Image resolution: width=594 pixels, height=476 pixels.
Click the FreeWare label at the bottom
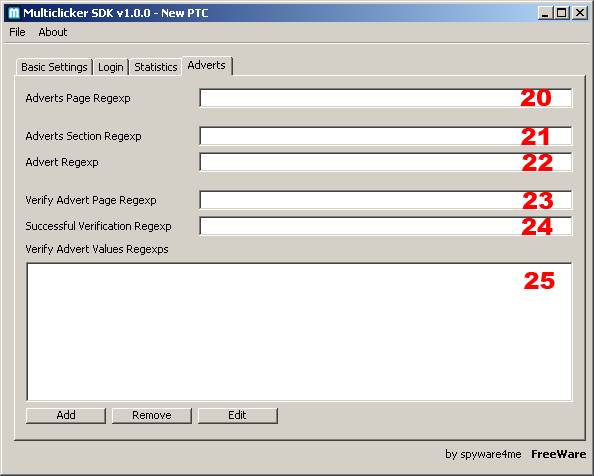click(558, 454)
